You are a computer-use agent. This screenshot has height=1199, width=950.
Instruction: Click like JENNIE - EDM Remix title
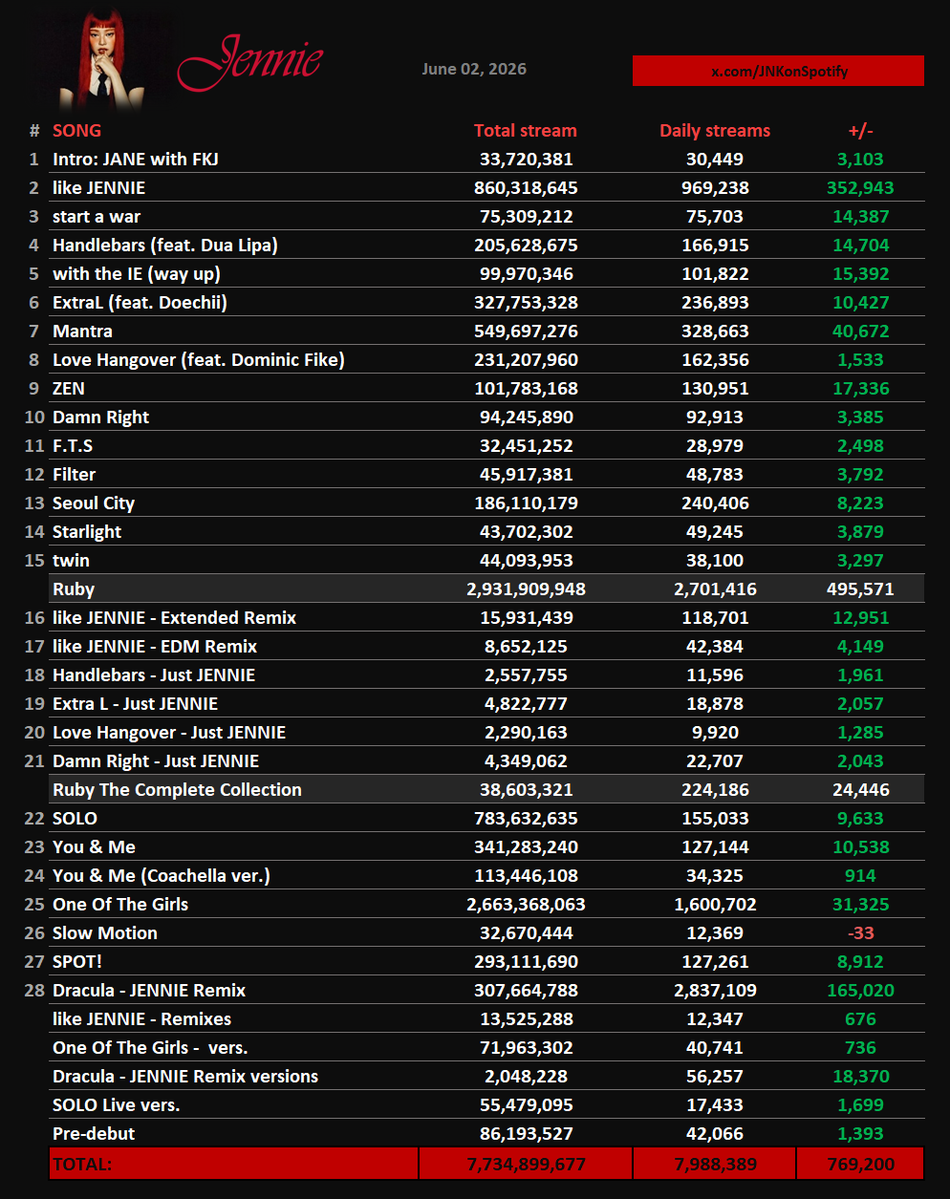click(x=155, y=647)
